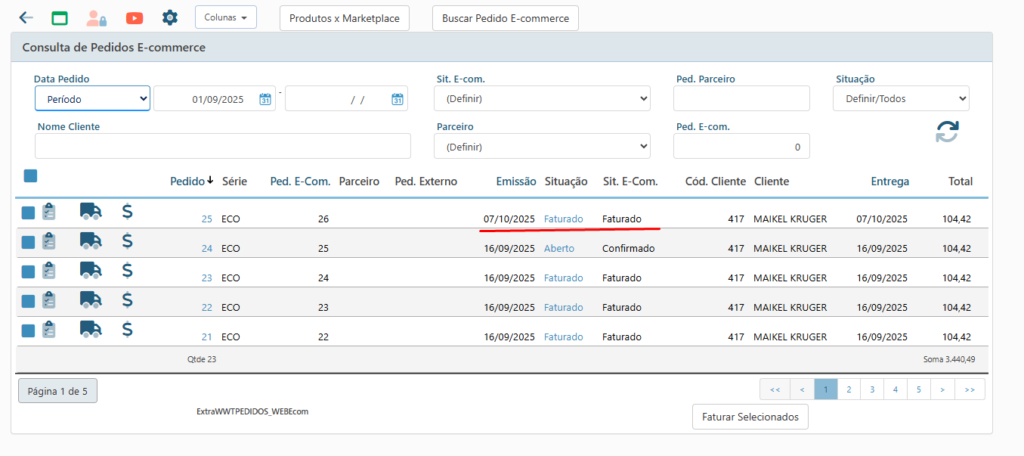The image size is (1024, 456).
Task: Jump to last page with >> button
Action: point(969,389)
